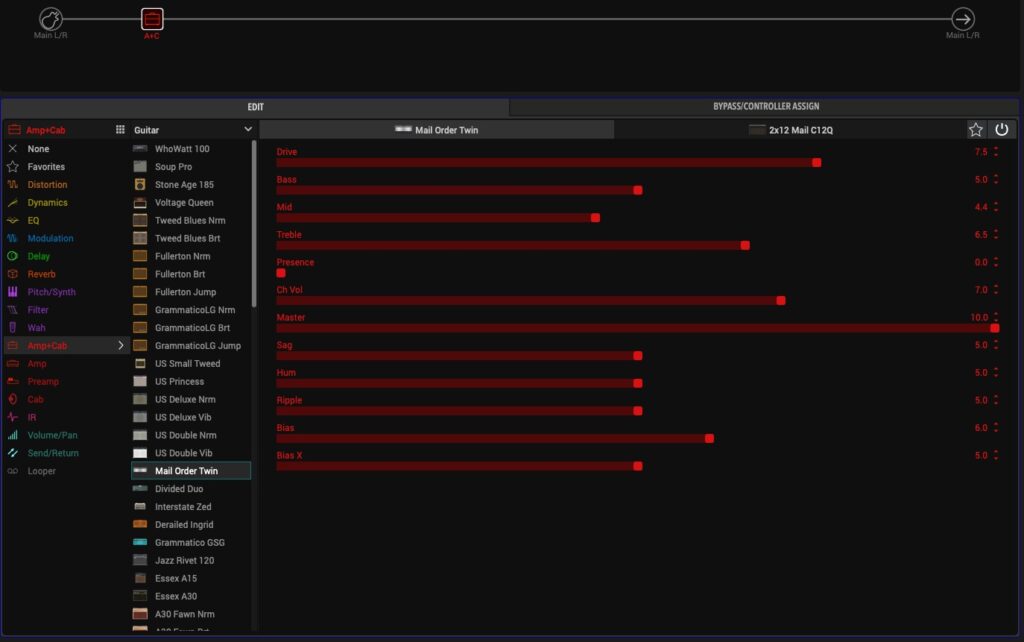Click the grid view icon beside Amp+Cab
Viewport: 1024px width, 642px height.
(120, 130)
